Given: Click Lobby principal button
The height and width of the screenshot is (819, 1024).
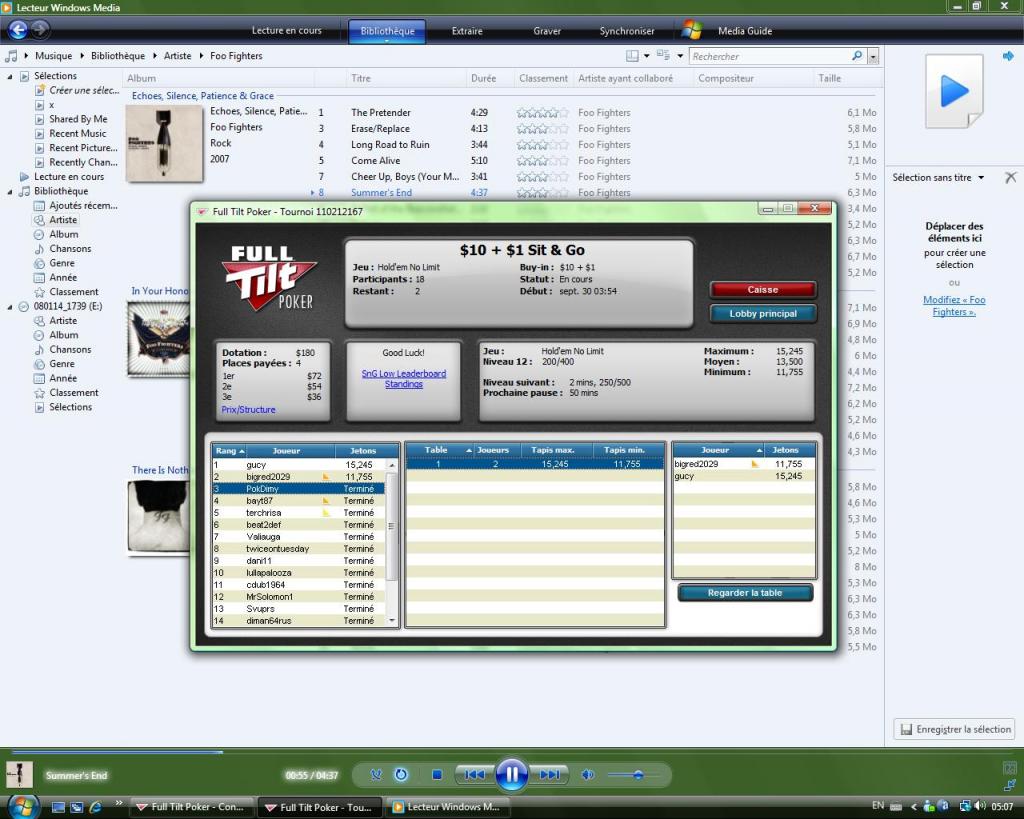Looking at the screenshot, I should tap(763, 313).
